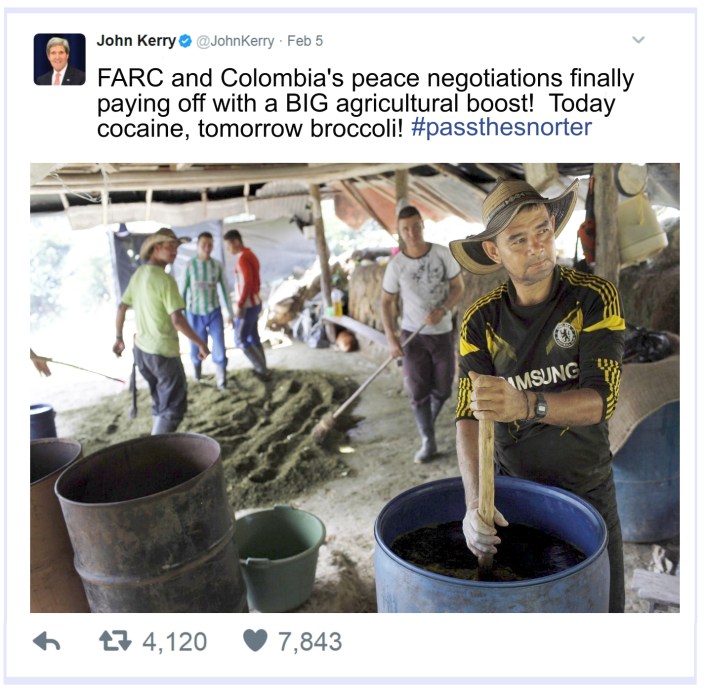
Task: Click the blue plastic barrel in the photo
Action: coord(491,545)
